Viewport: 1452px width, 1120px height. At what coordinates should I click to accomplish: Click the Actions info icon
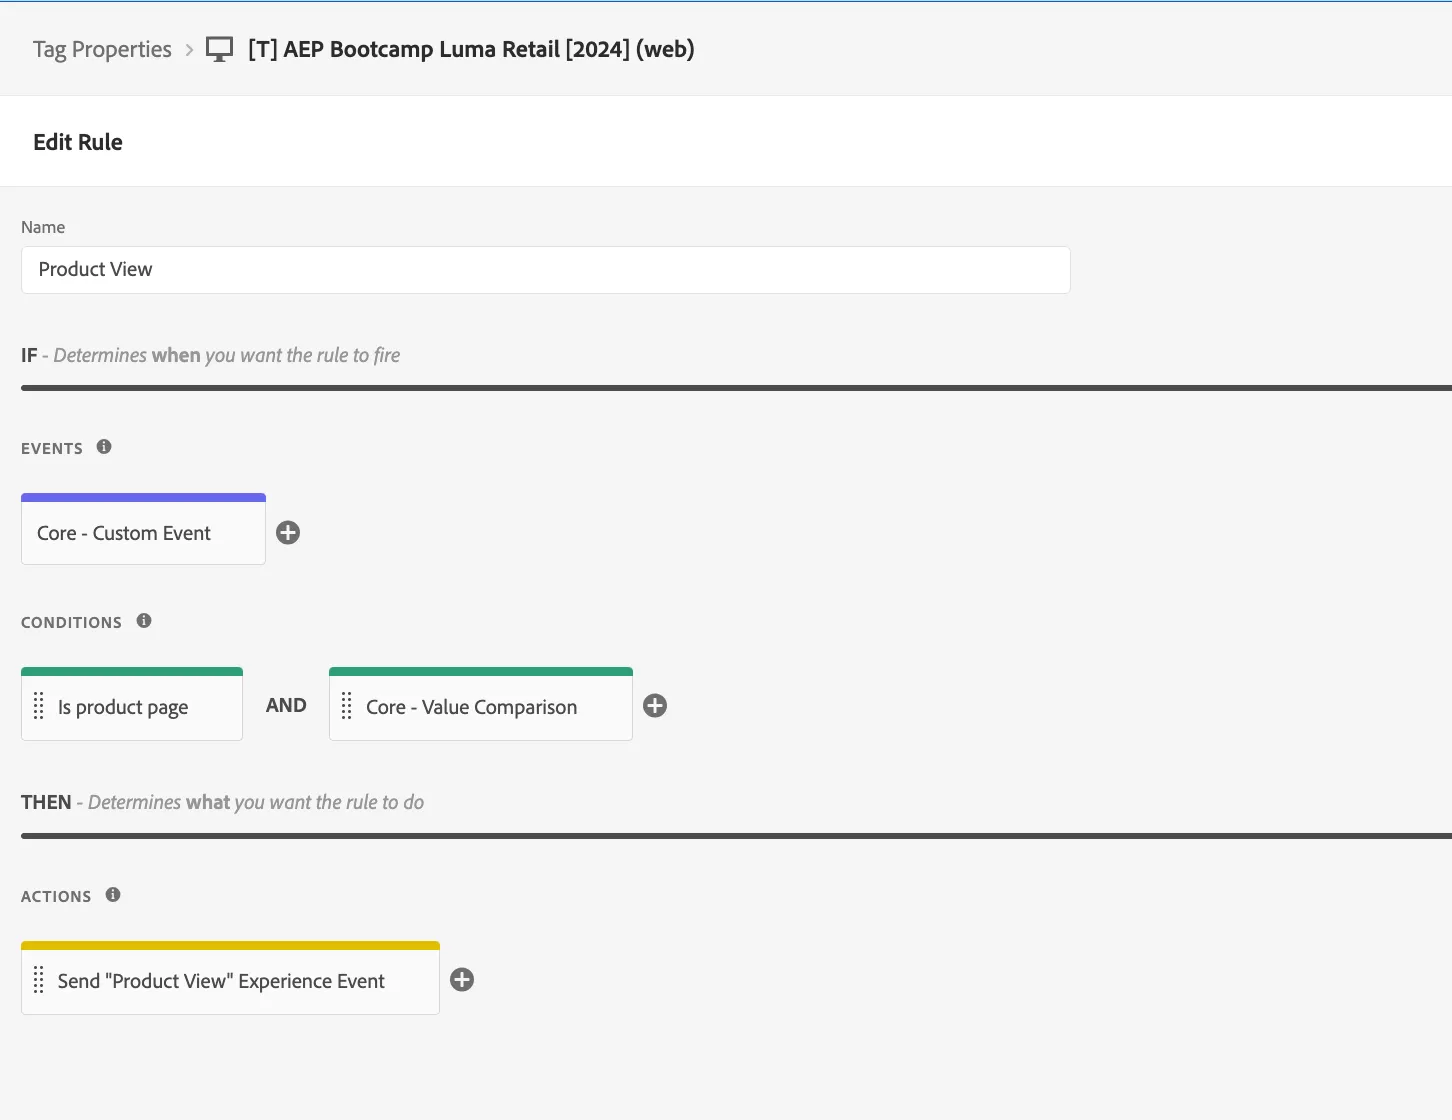point(113,895)
